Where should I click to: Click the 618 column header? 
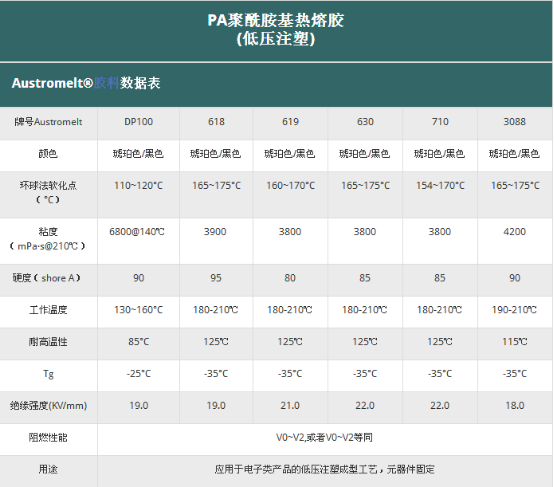tap(216, 122)
